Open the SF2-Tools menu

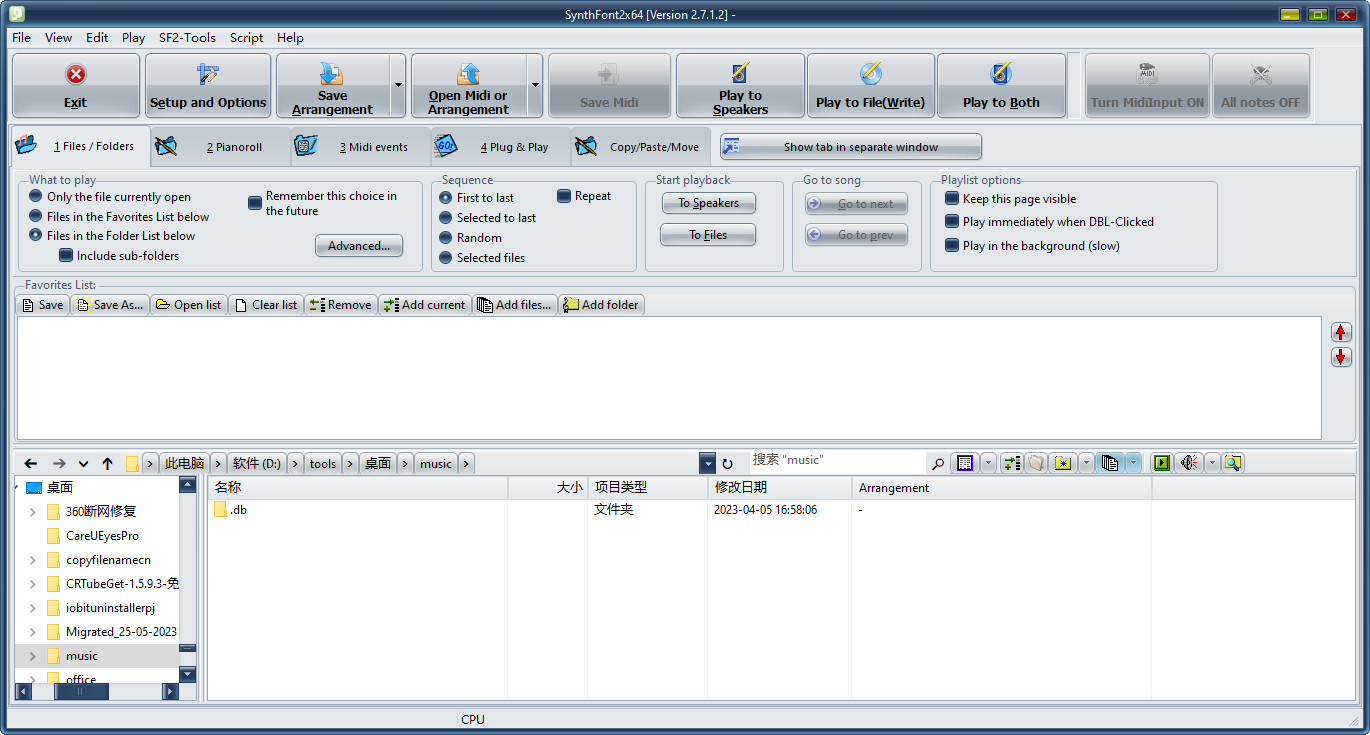click(187, 37)
